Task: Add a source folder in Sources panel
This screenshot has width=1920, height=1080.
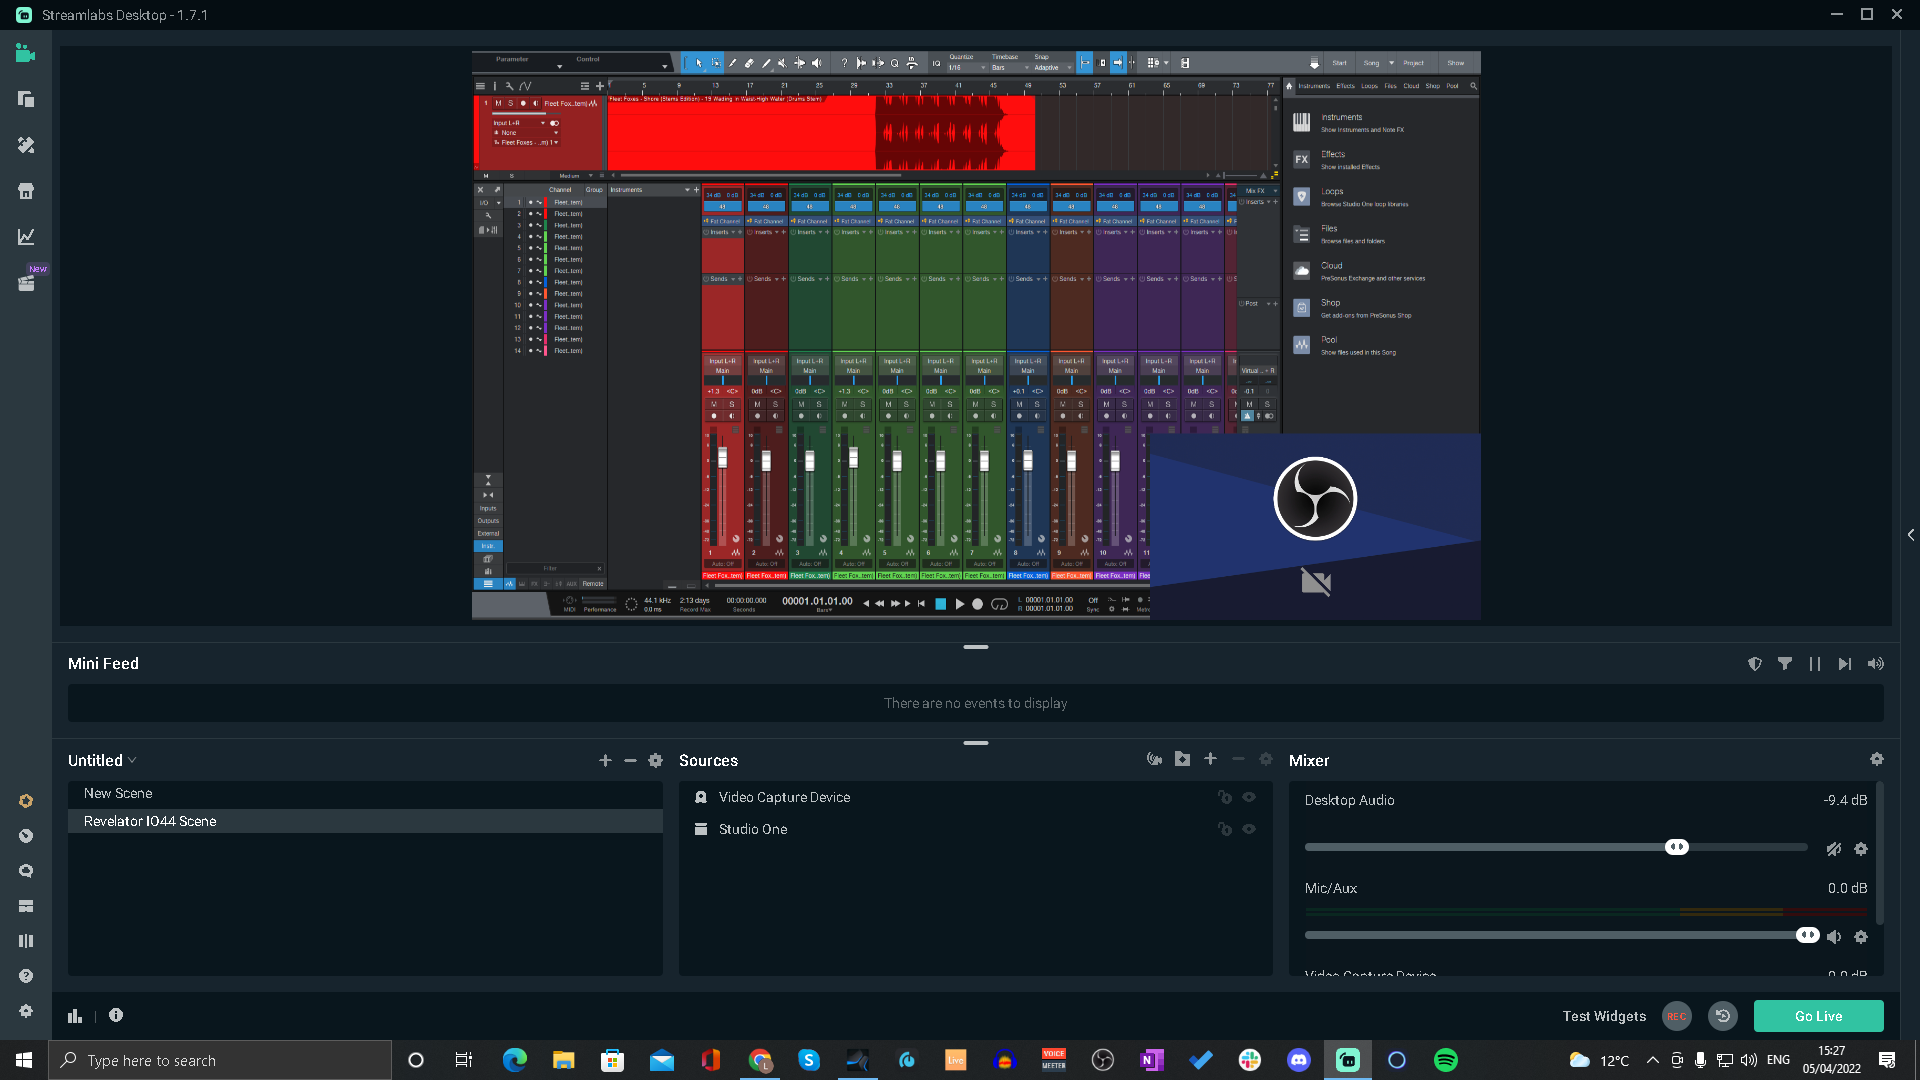Action: point(1182,760)
